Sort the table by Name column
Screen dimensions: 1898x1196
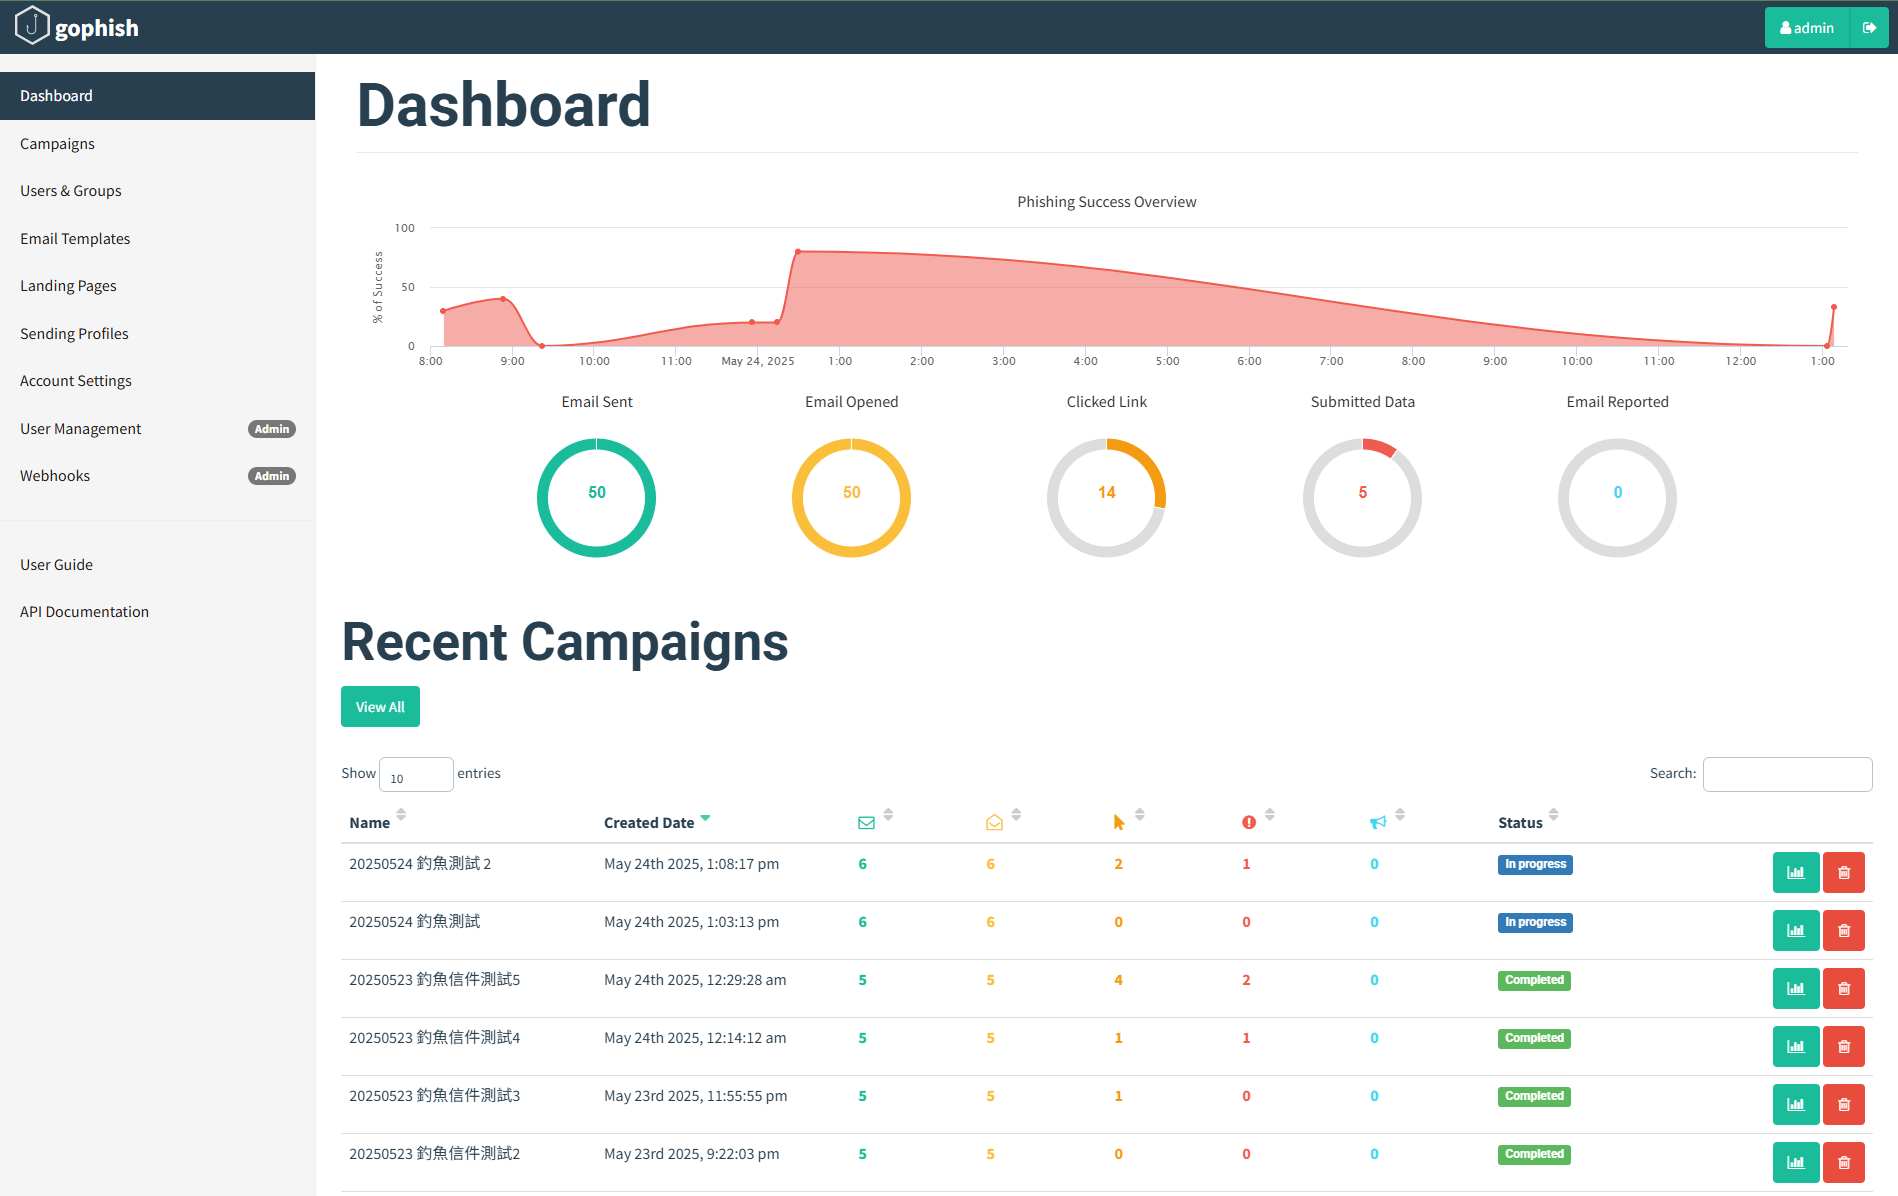pyautogui.click(x=370, y=823)
